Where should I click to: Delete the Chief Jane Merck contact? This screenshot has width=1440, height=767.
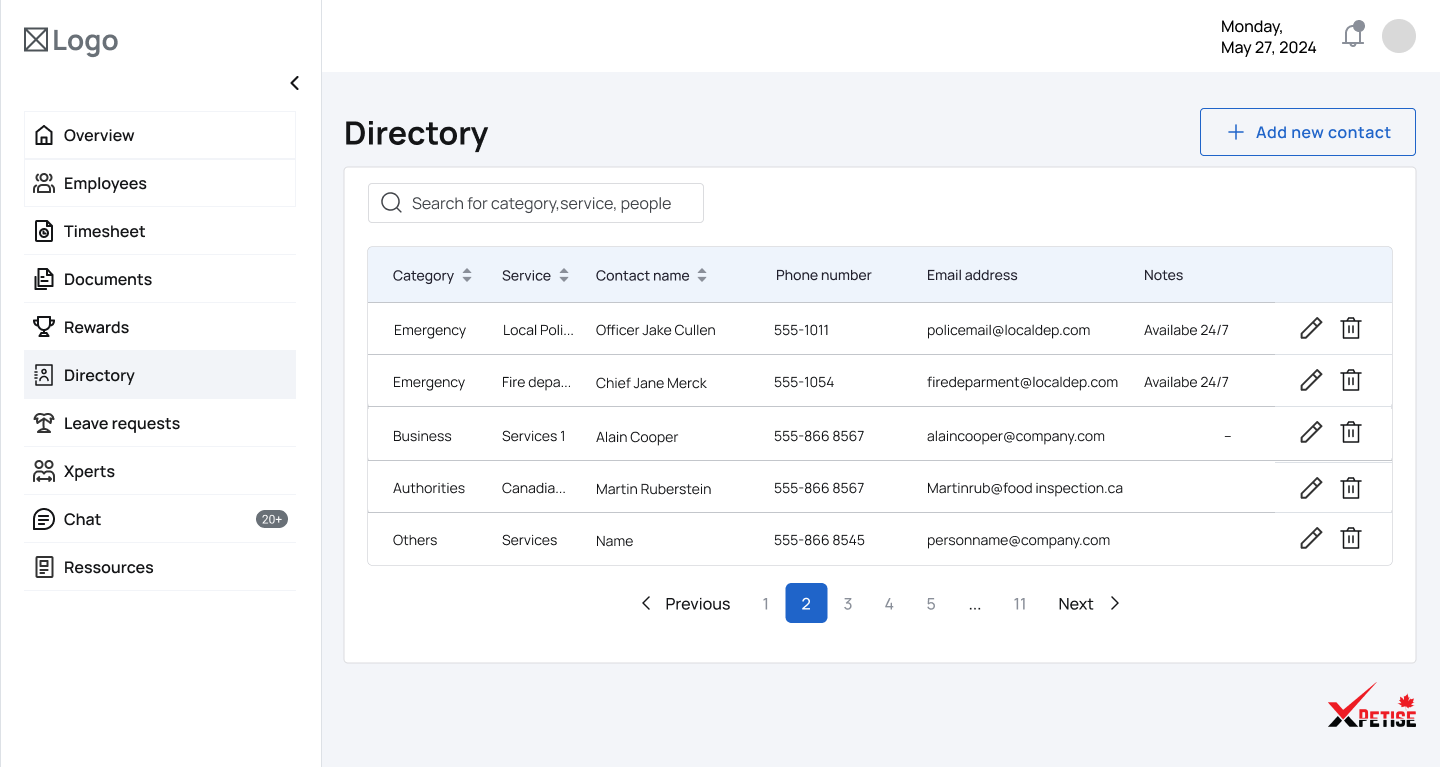tap(1351, 380)
